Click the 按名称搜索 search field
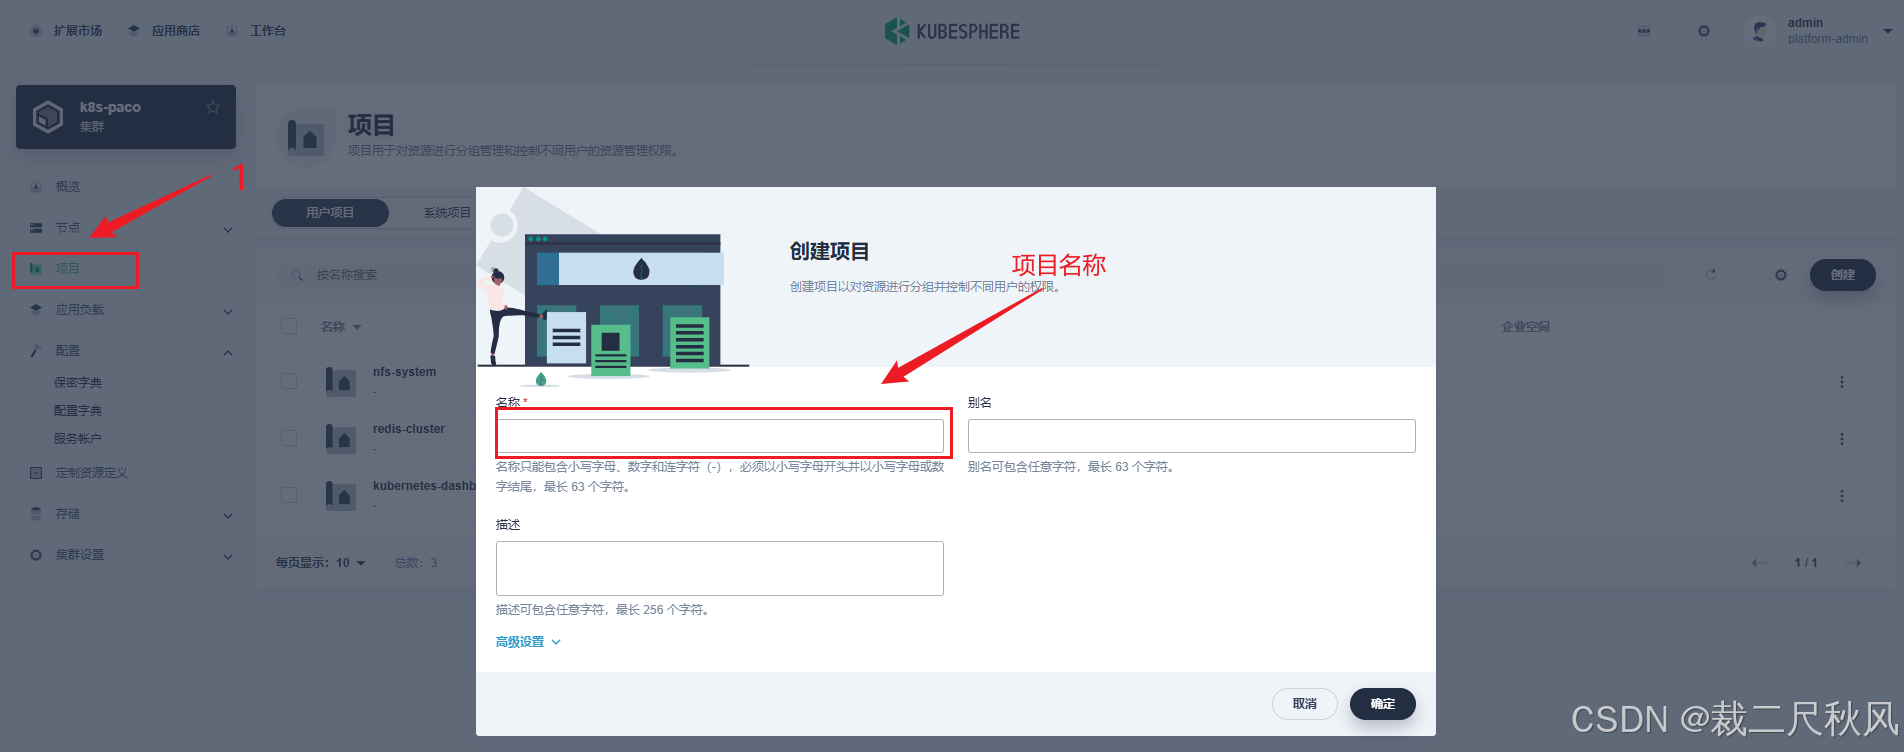The height and width of the screenshot is (752, 1904). tap(347, 275)
